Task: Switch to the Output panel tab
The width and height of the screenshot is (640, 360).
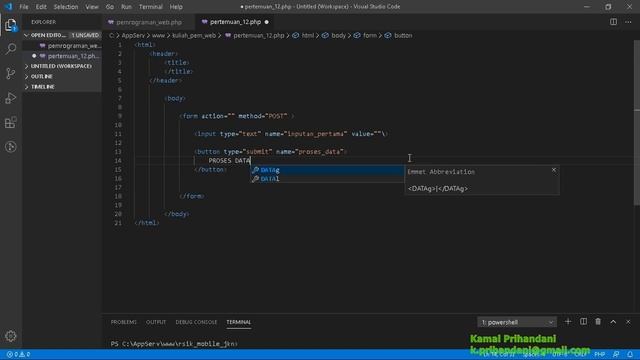Action: [x=156, y=322]
